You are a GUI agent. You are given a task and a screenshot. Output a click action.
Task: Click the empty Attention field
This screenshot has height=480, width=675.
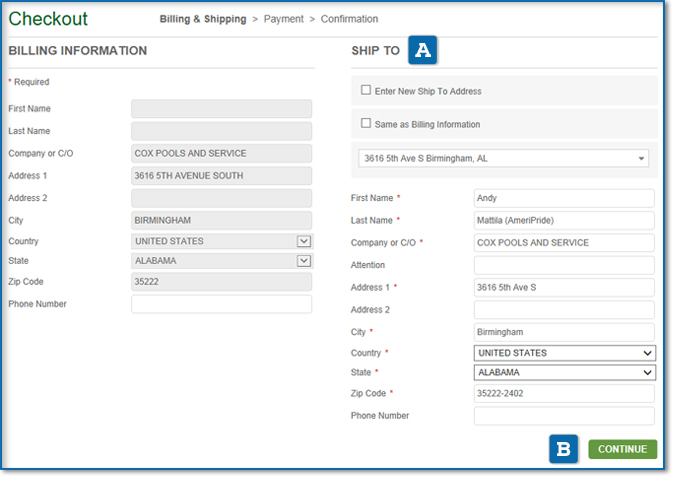(564, 265)
